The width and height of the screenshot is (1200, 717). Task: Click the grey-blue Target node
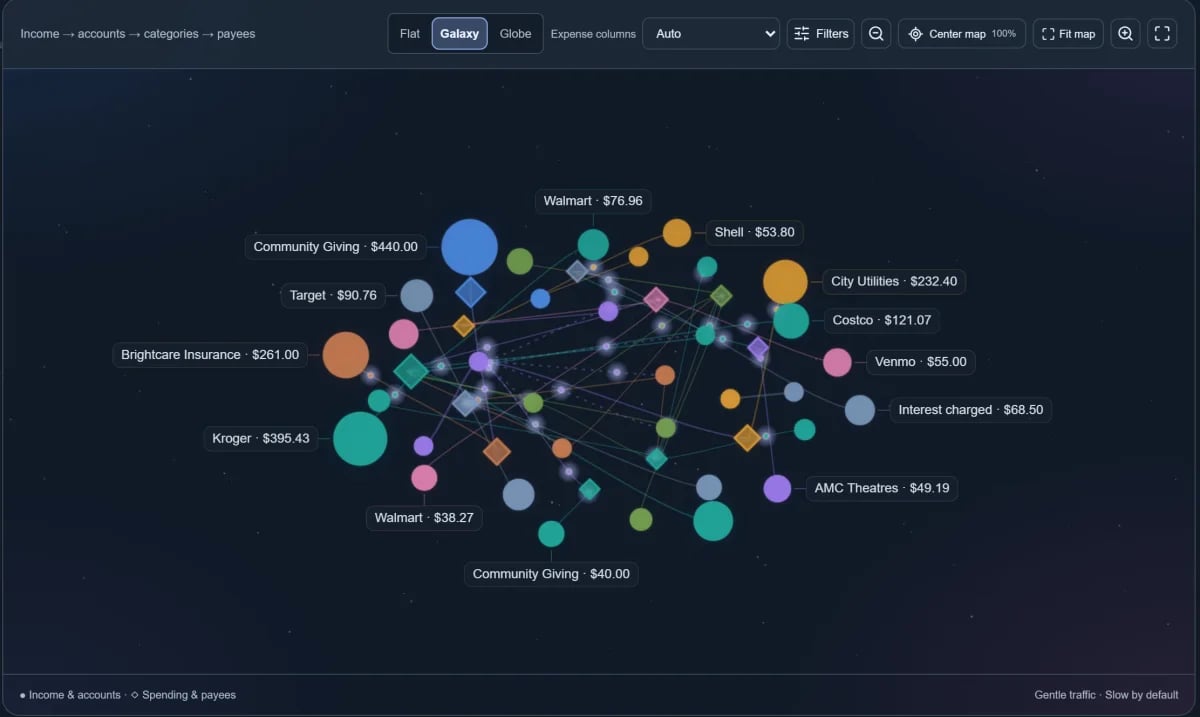pyautogui.click(x=417, y=296)
